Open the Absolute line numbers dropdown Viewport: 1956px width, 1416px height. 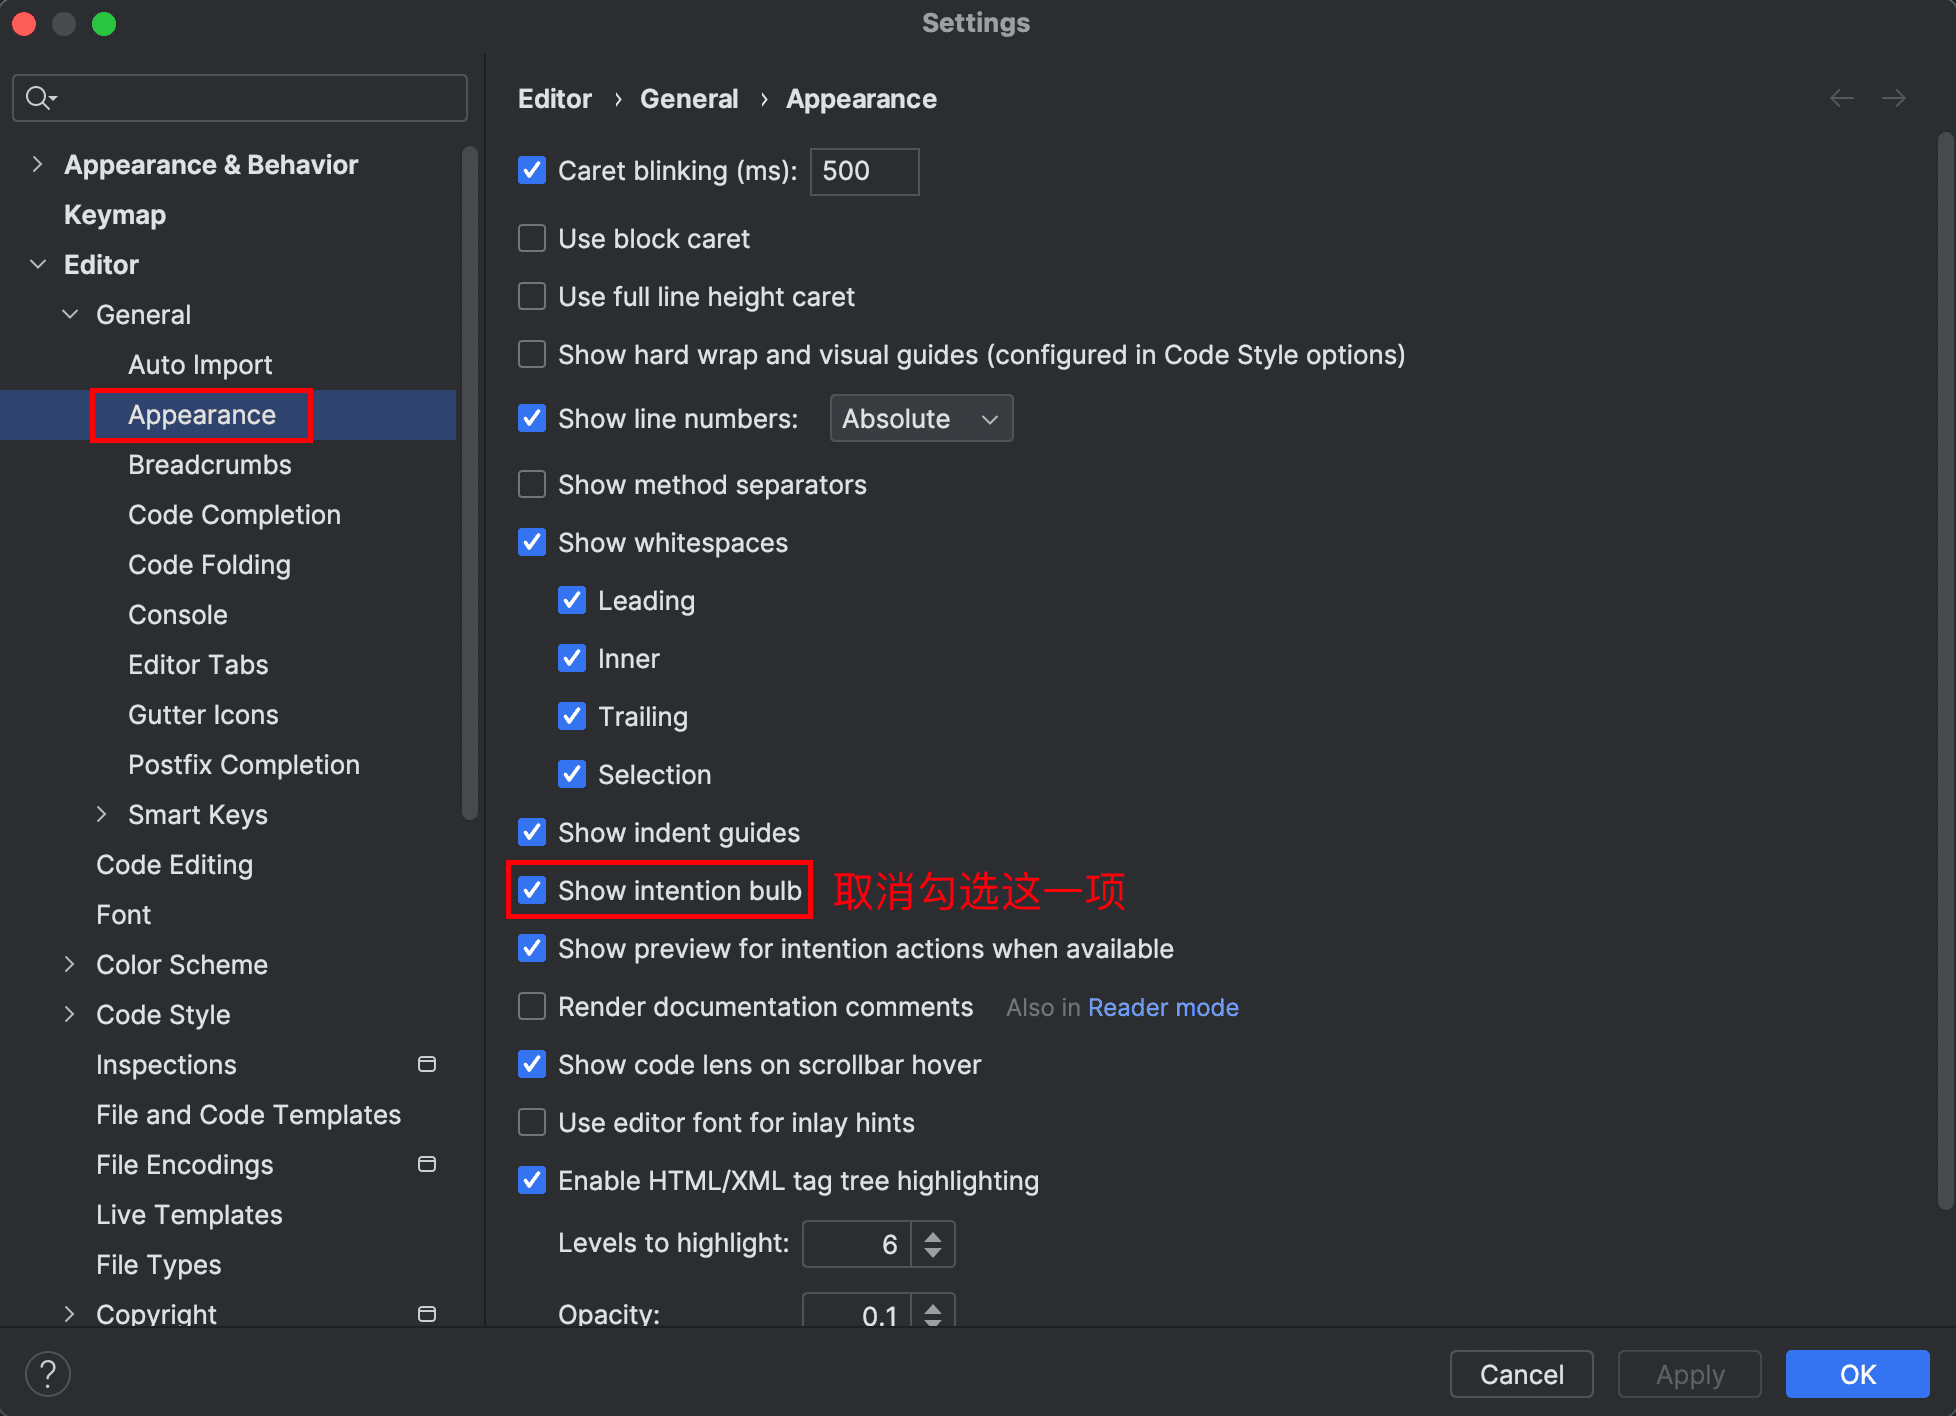(921, 418)
